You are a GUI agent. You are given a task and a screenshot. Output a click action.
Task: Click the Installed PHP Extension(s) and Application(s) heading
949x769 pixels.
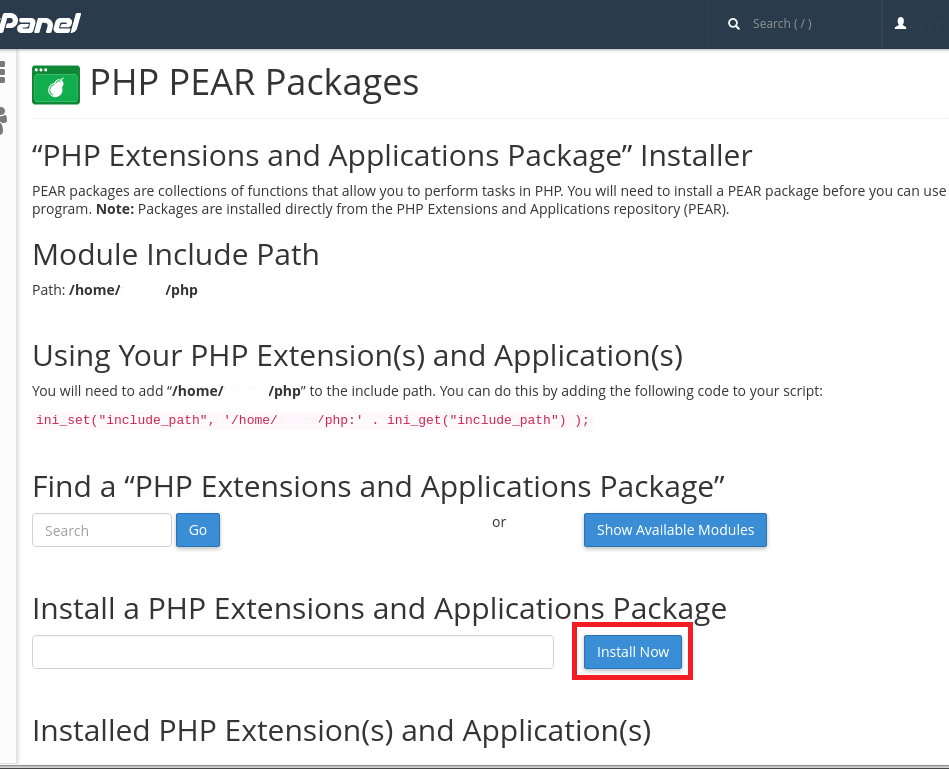point(341,731)
